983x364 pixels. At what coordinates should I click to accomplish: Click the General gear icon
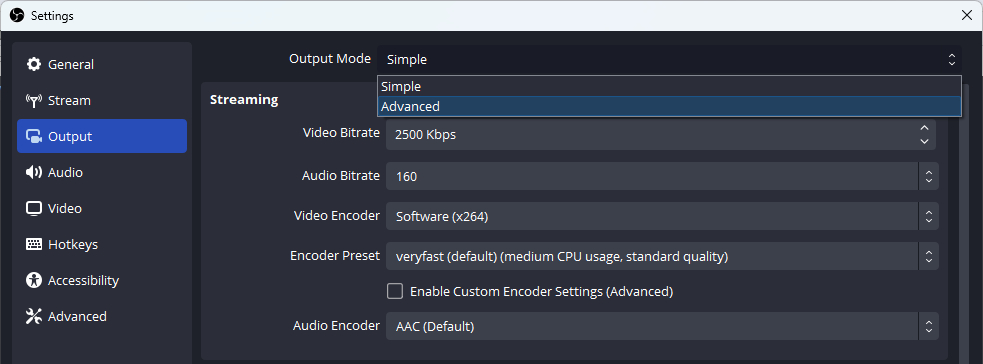click(33, 64)
